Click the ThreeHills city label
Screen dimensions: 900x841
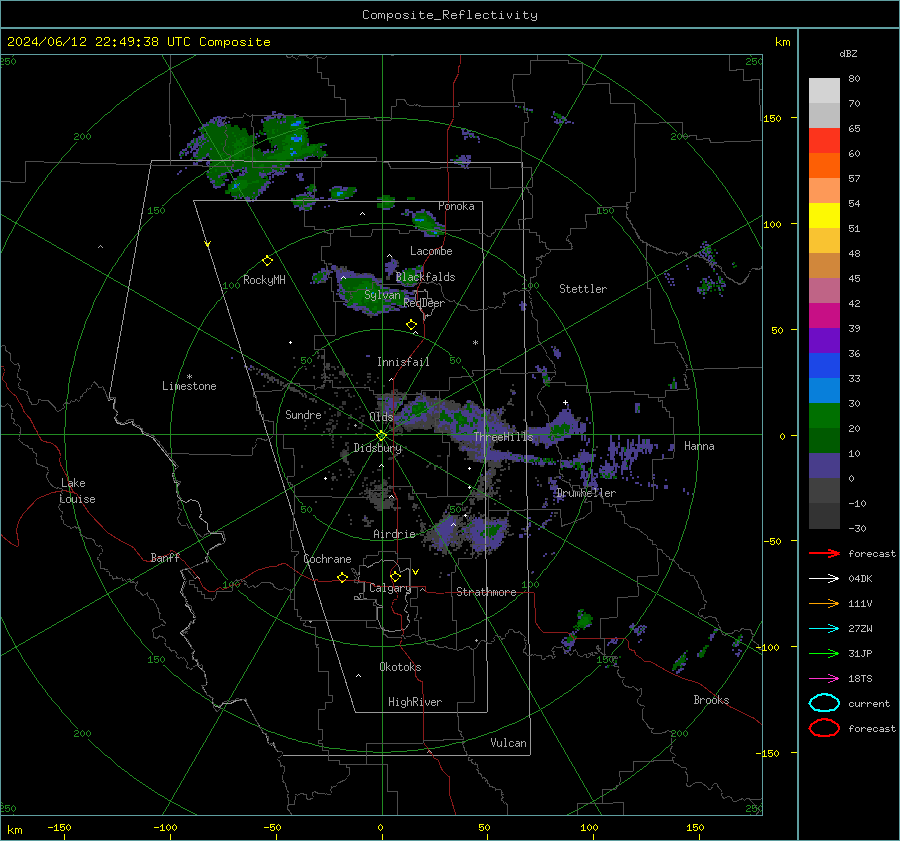click(x=503, y=437)
